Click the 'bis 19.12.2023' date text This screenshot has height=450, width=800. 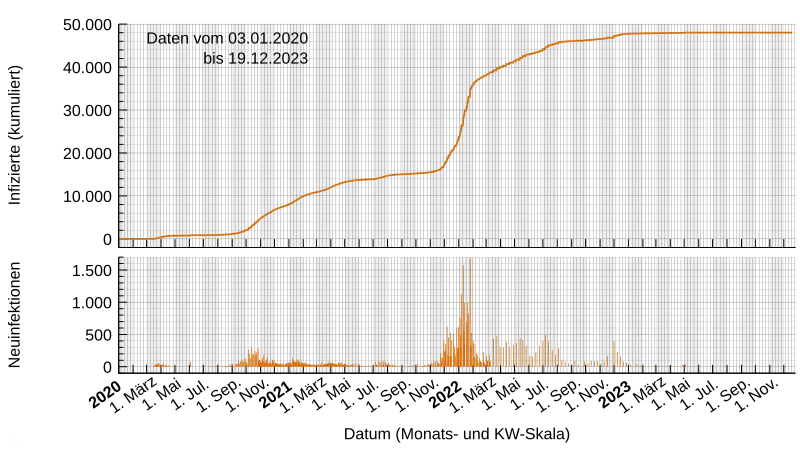point(255,58)
